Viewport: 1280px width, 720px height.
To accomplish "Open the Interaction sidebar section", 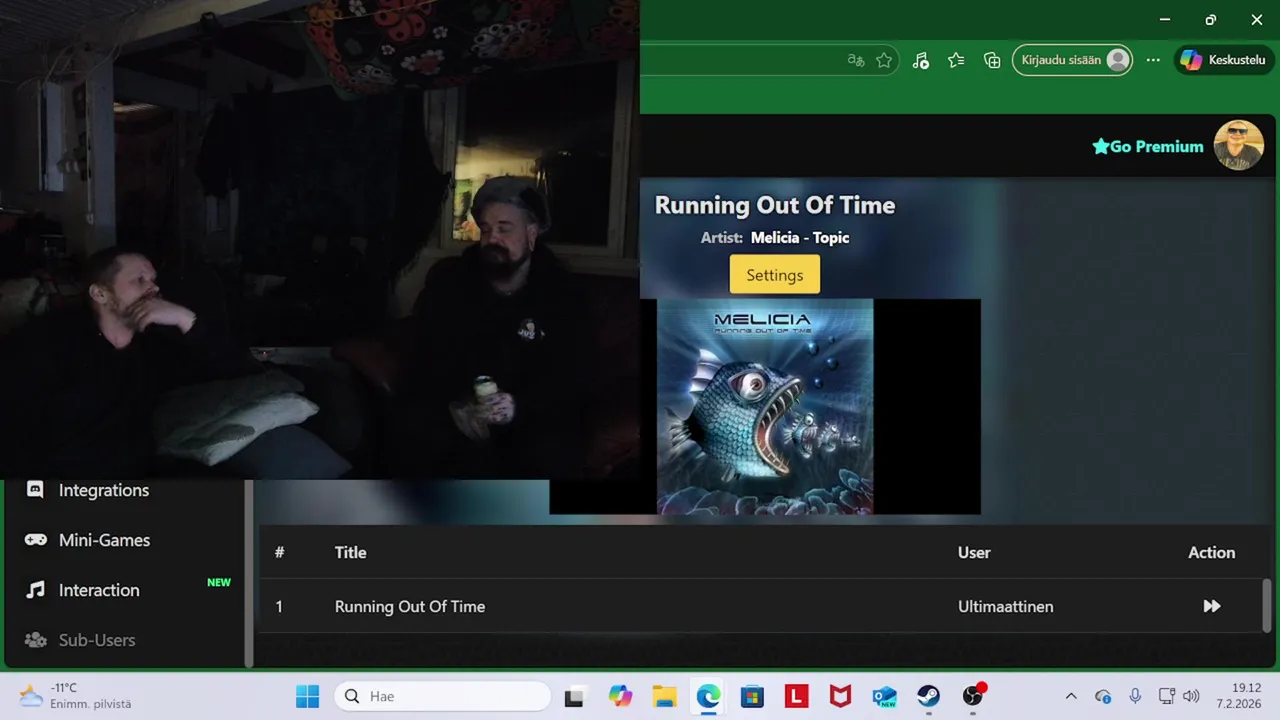I will click(x=99, y=590).
